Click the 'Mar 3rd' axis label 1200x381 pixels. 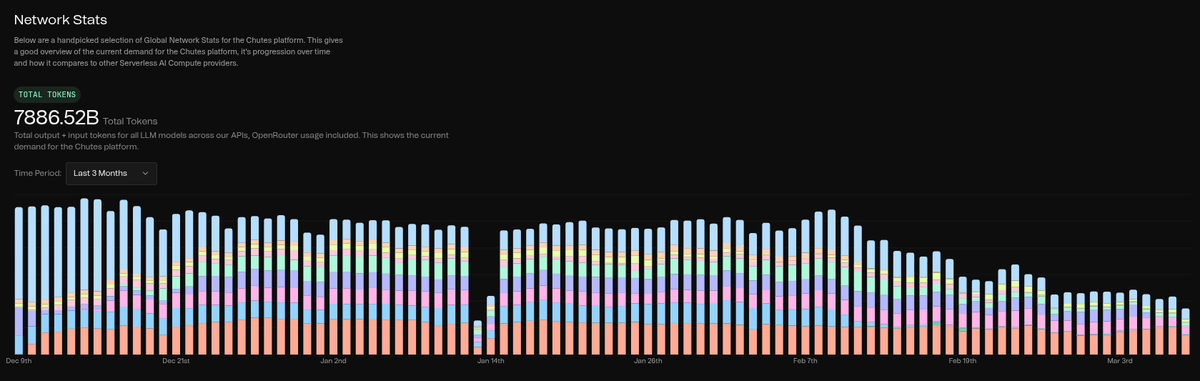[1119, 360]
